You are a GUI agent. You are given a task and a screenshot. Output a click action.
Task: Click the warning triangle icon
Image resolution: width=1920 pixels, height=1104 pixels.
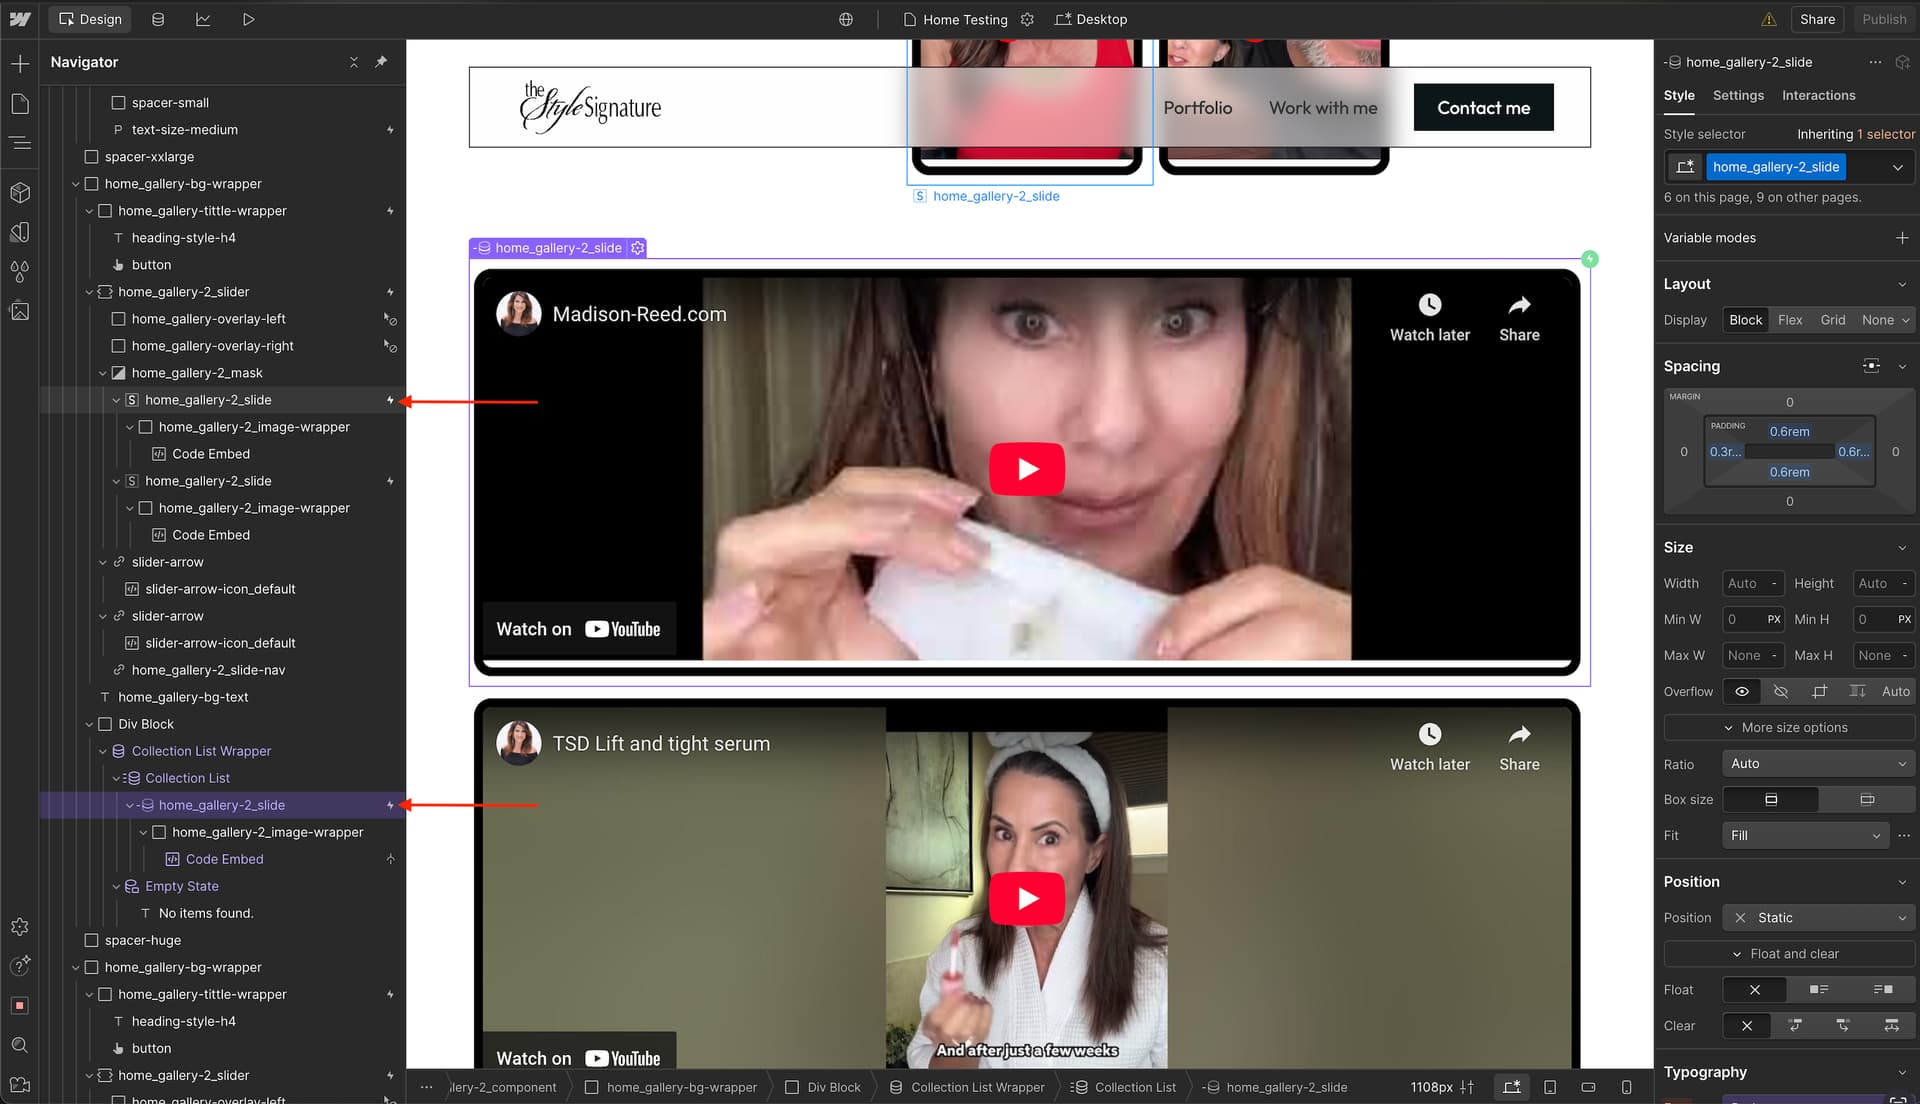coord(1769,19)
